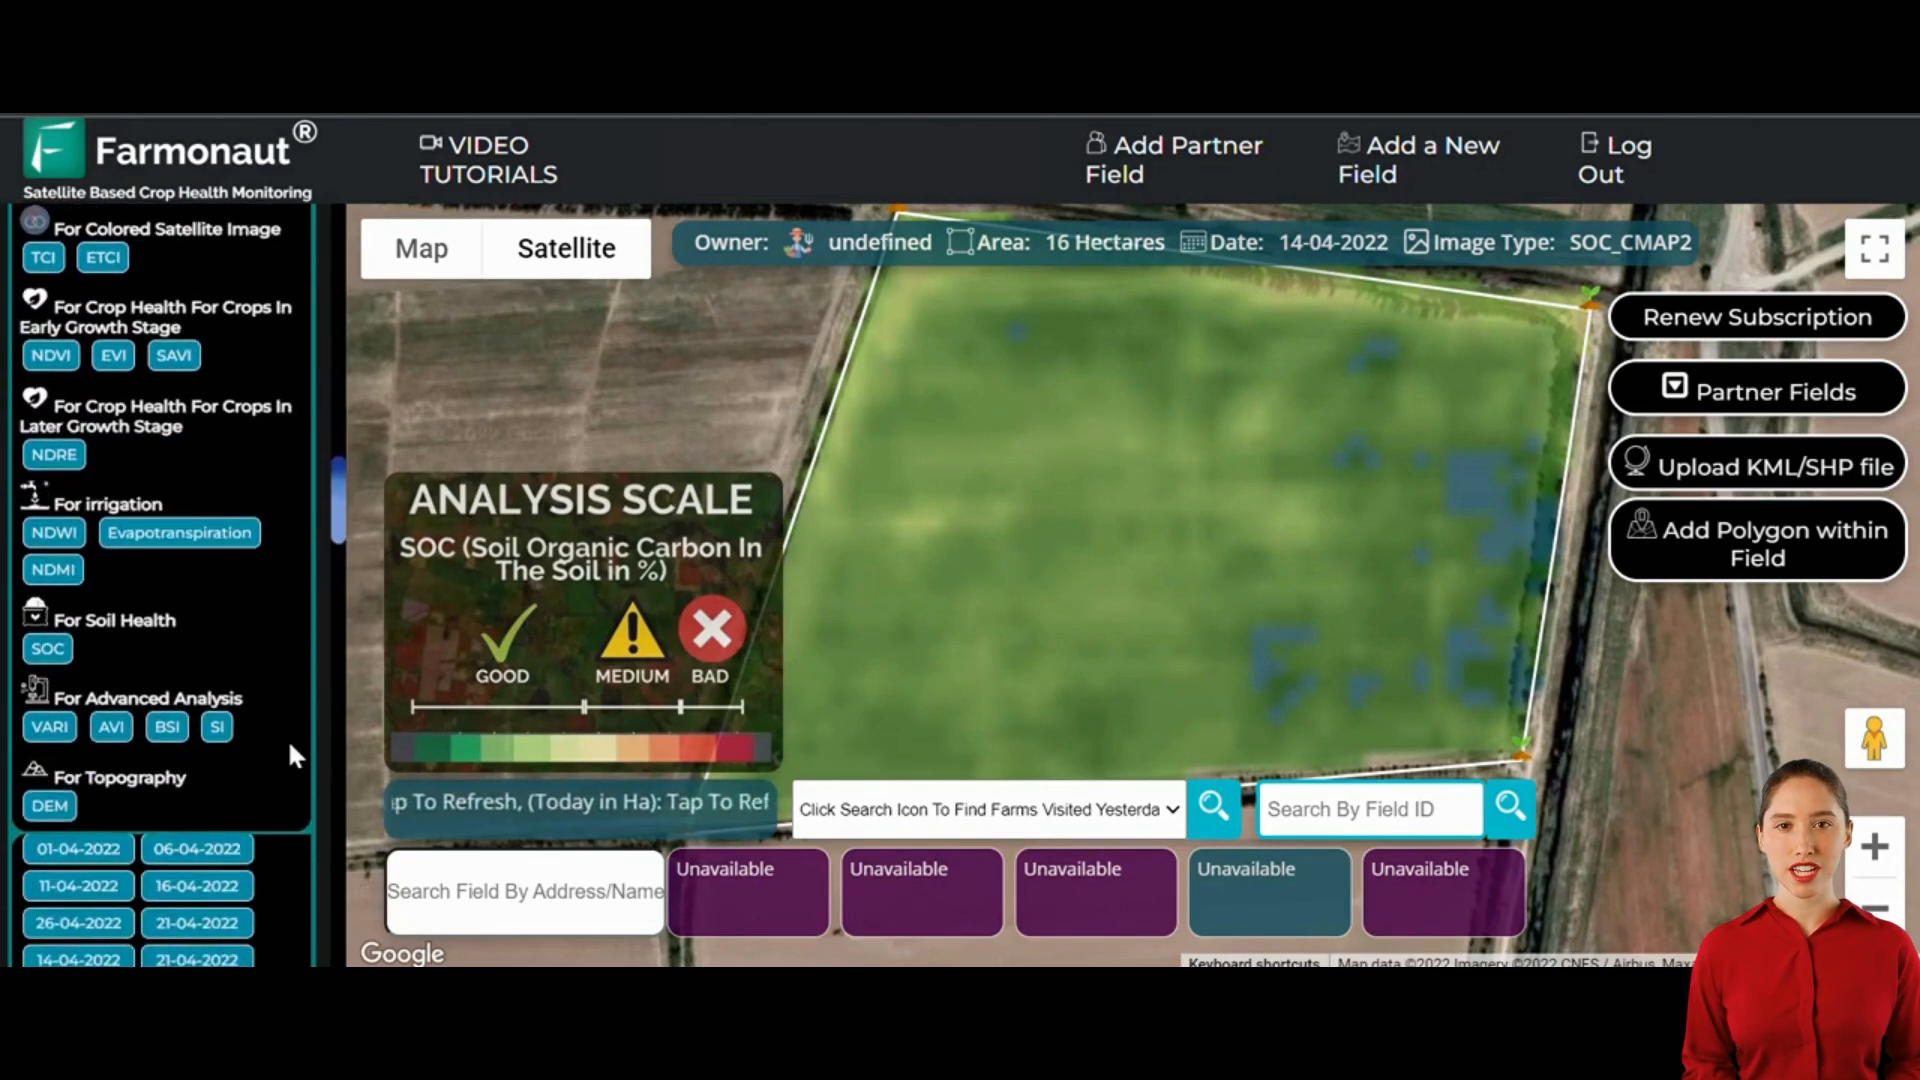The width and height of the screenshot is (1920, 1080).
Task: Open the Video Tutorials camera icon
Action: coord(430,144)
